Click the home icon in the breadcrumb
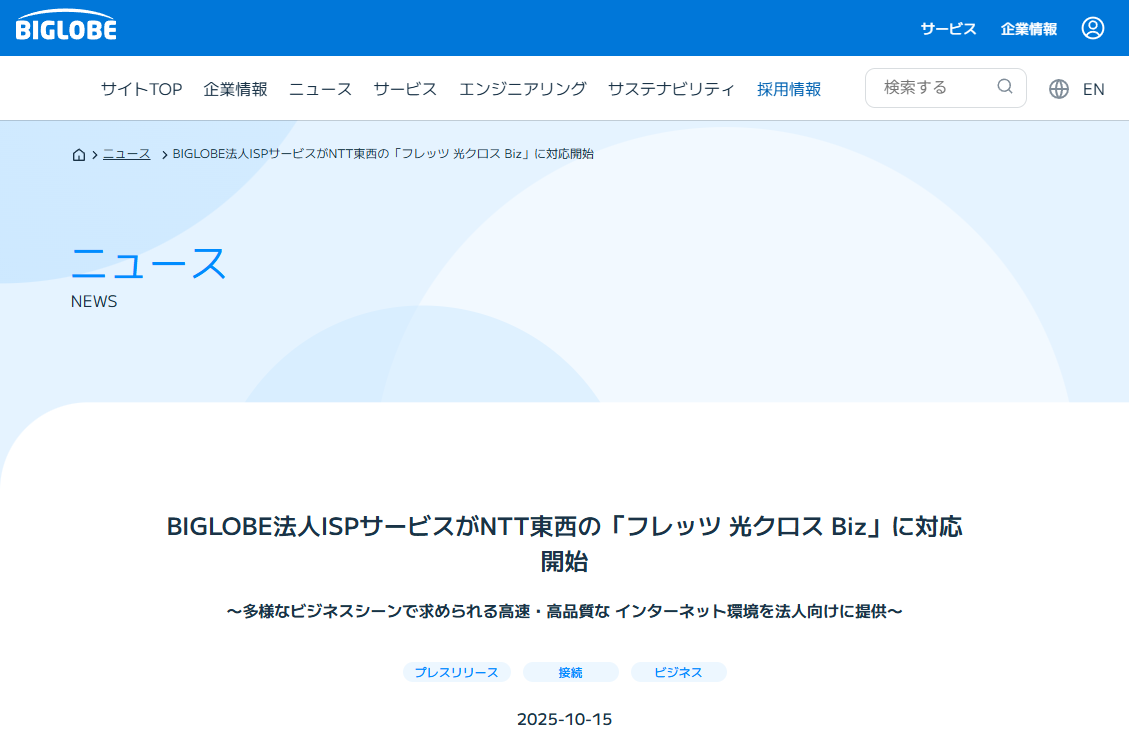The height and width of the screenshot is (753, 1129). point(78,154)
